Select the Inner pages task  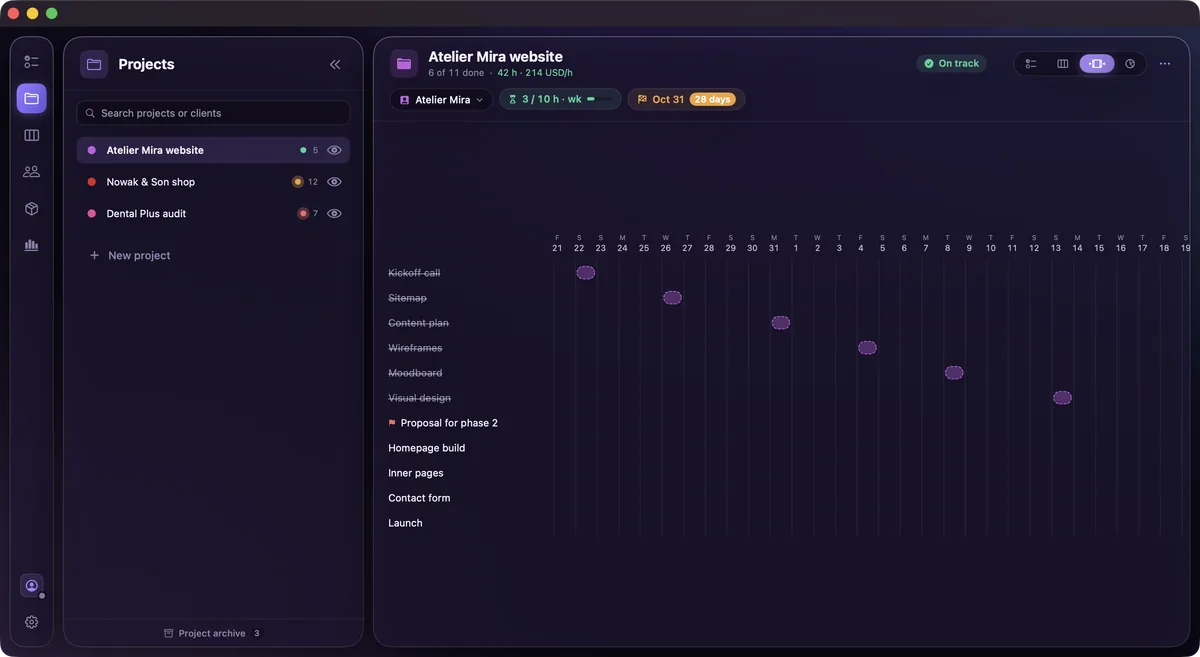pos(416,473)
